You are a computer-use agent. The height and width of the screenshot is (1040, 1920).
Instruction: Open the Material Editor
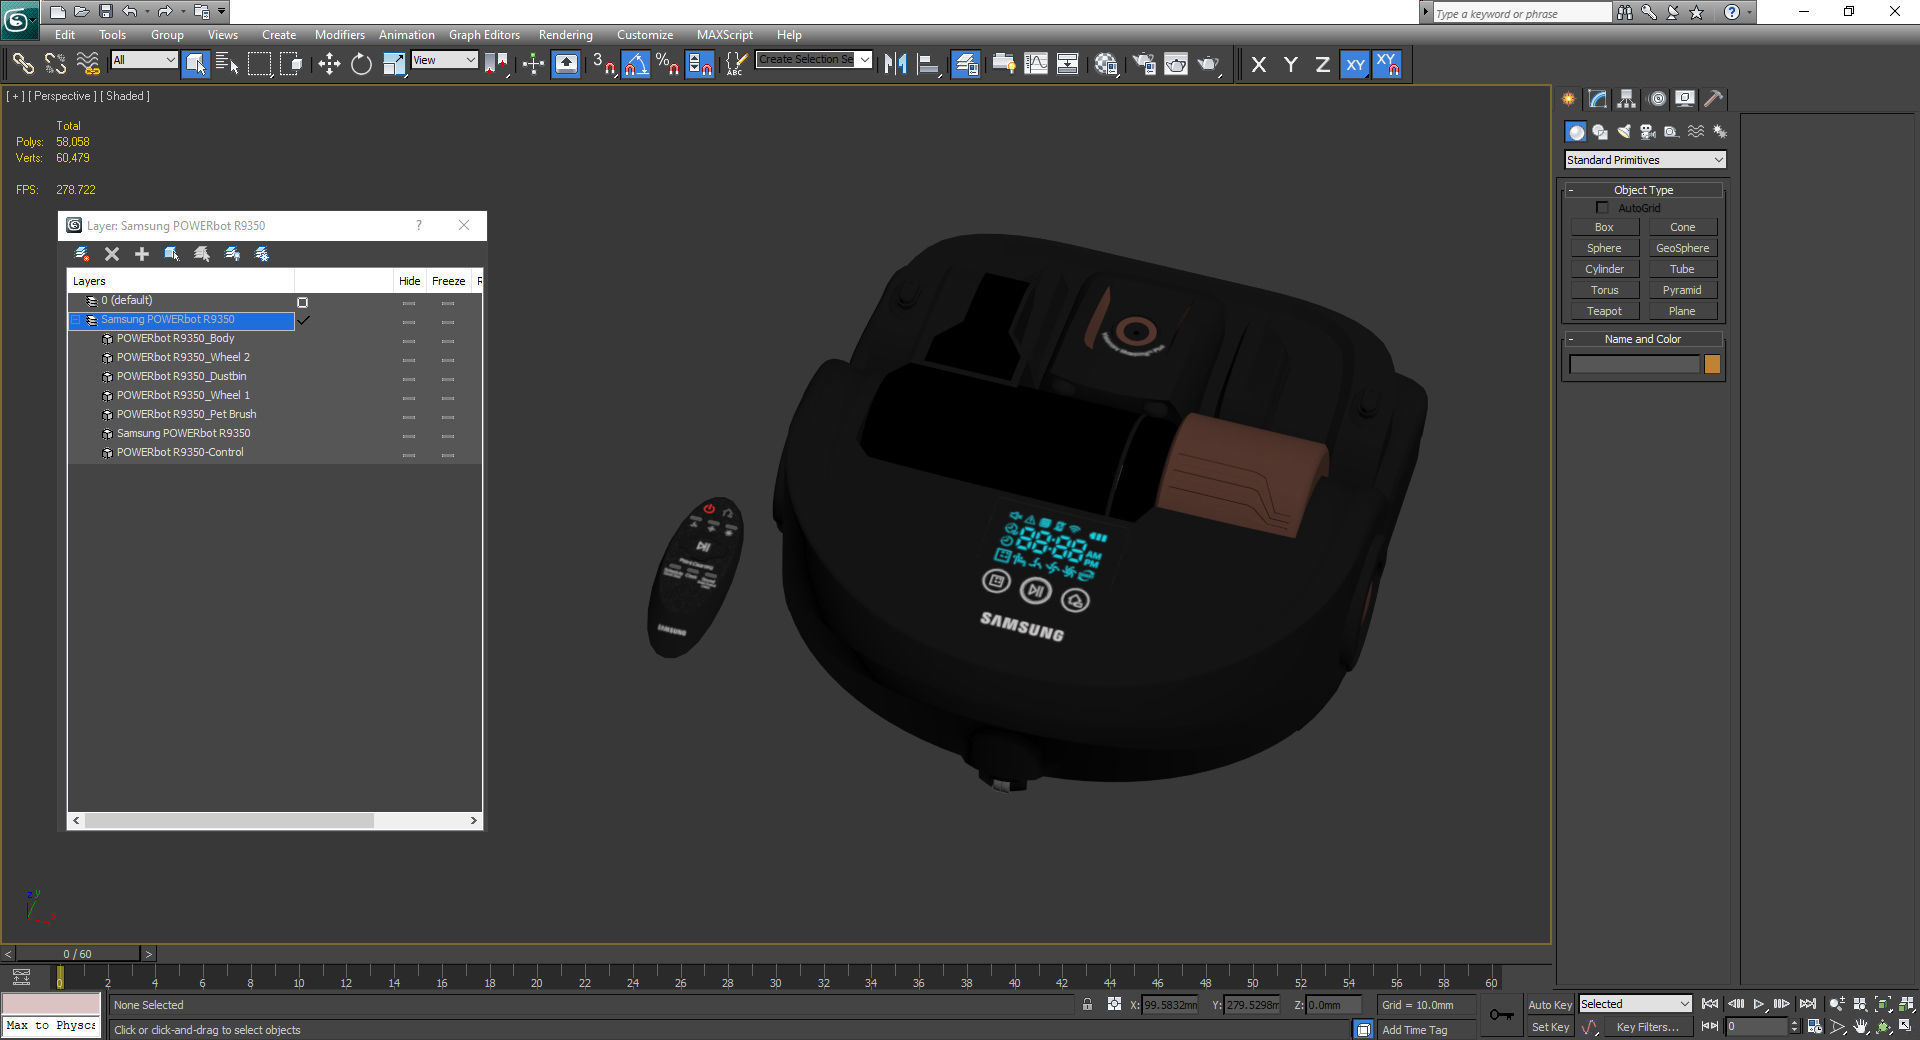tap(1106, 64)
